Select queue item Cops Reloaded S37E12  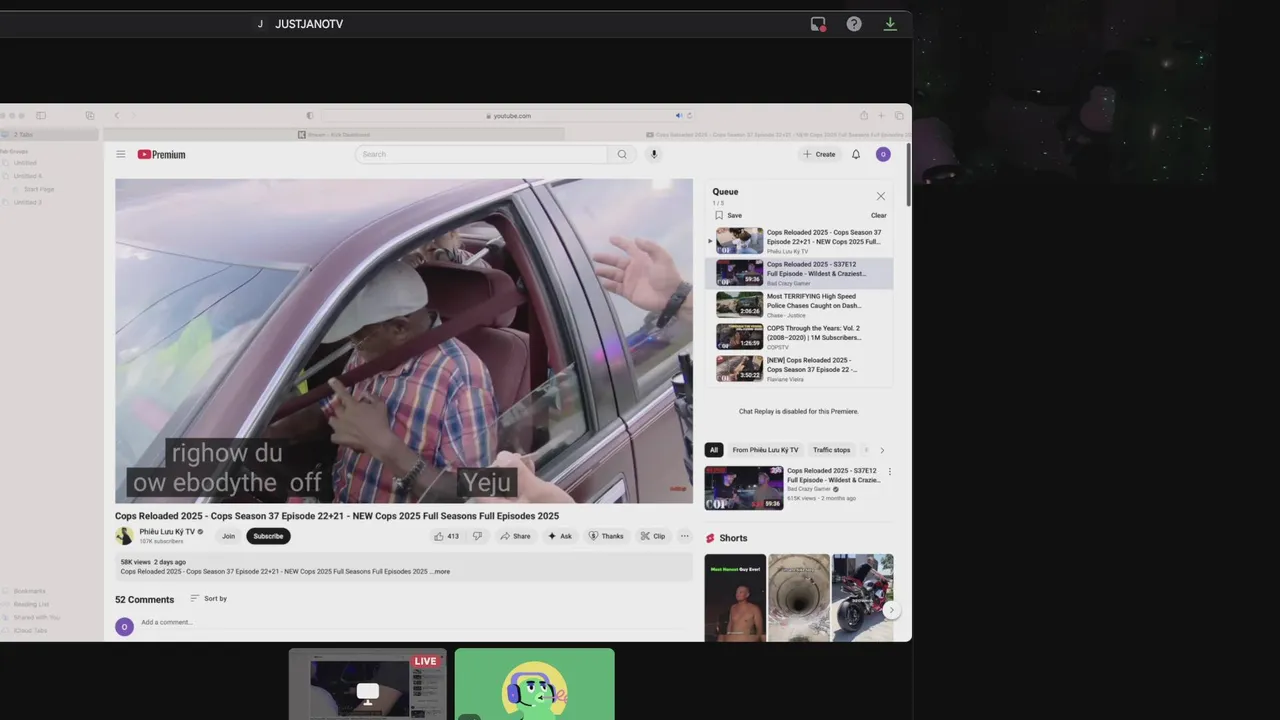click(x=800, y=273)
